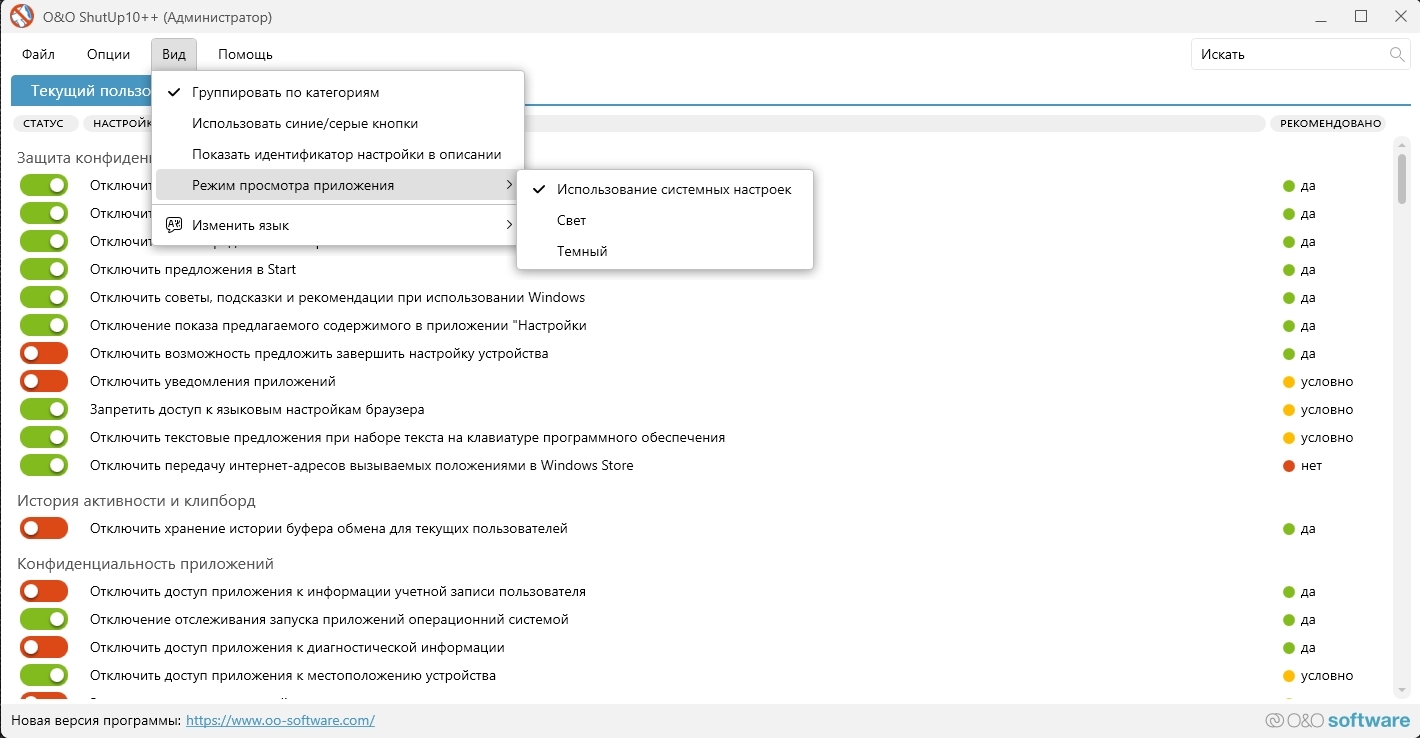Toggle switch for передачу интернет-адресов Windows Store
This screenshot has width=1420, height=738.
click(x=44, y=465)
